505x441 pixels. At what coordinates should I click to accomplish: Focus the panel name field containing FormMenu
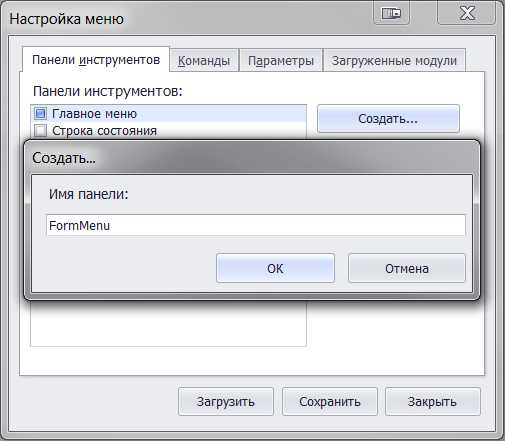(x=256, y=225)
